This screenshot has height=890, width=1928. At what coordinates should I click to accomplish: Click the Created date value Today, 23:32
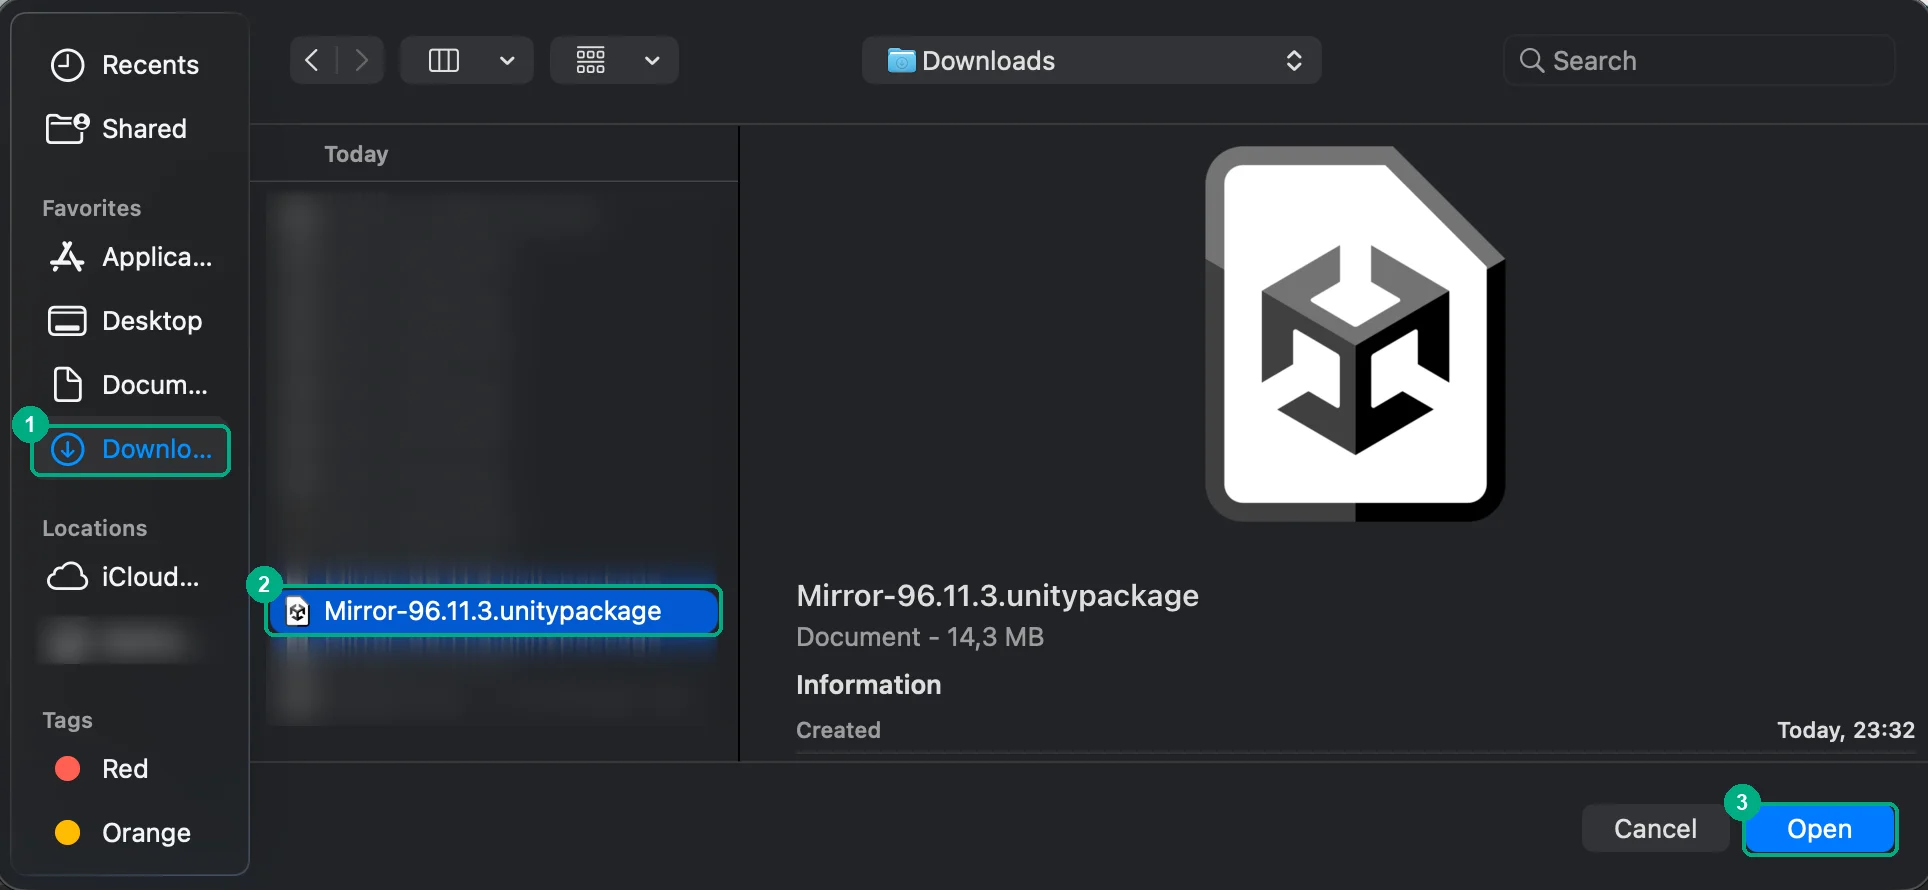[x=1845, y=730]
